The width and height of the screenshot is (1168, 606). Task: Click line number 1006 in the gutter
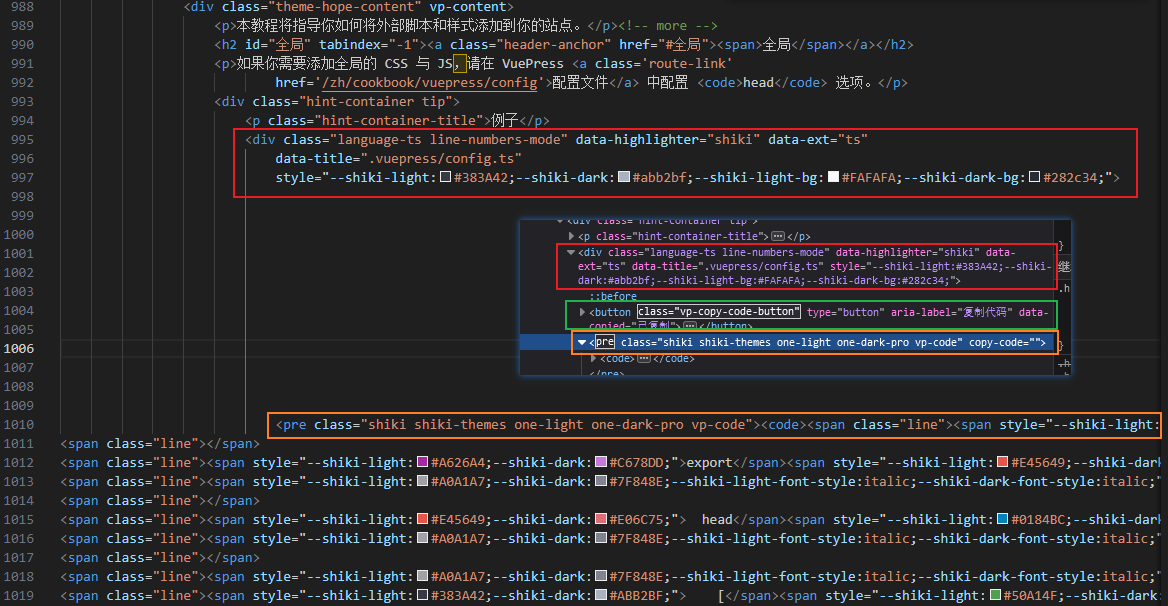pos(19,348)
